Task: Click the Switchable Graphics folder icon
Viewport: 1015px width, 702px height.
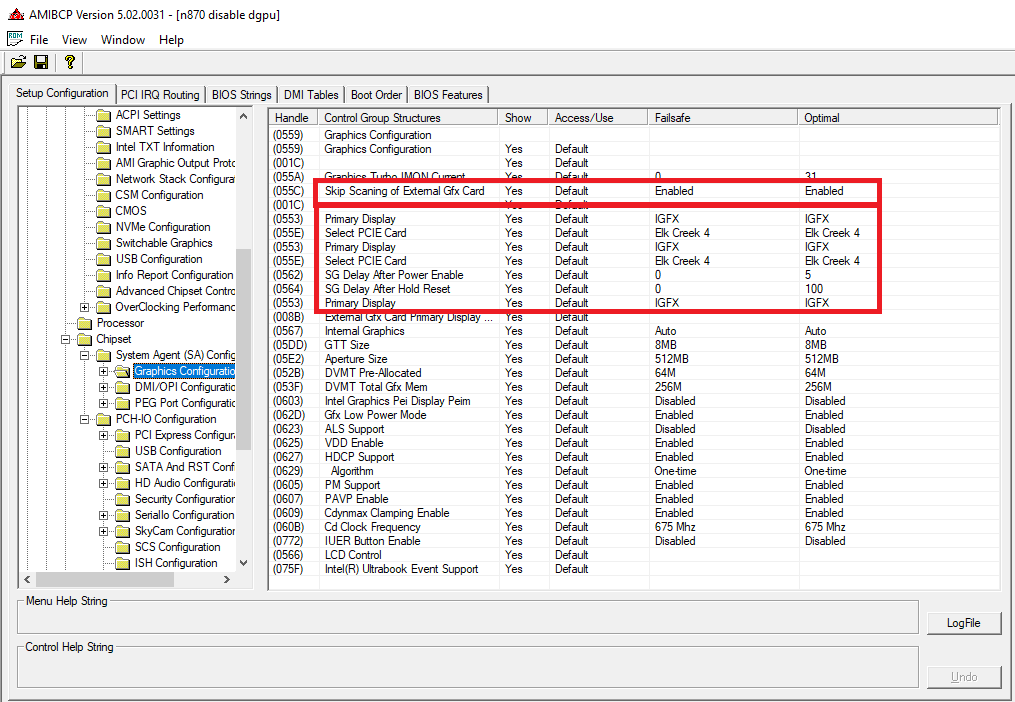Action: [103, 243]
